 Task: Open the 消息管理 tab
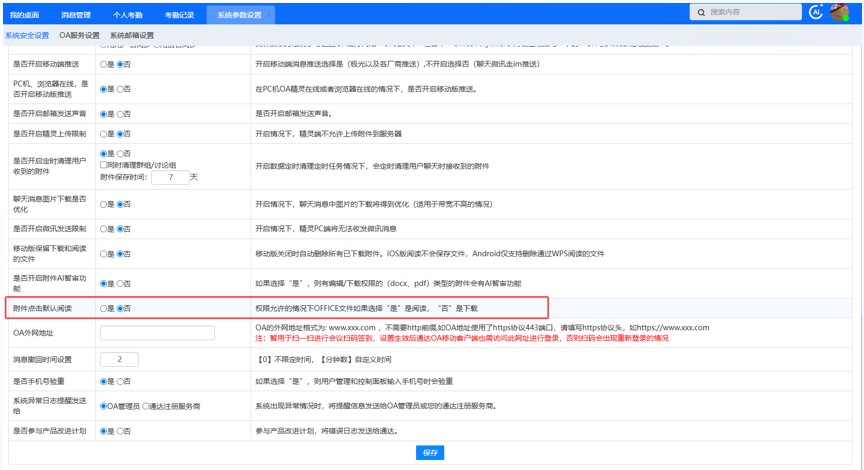76,15
